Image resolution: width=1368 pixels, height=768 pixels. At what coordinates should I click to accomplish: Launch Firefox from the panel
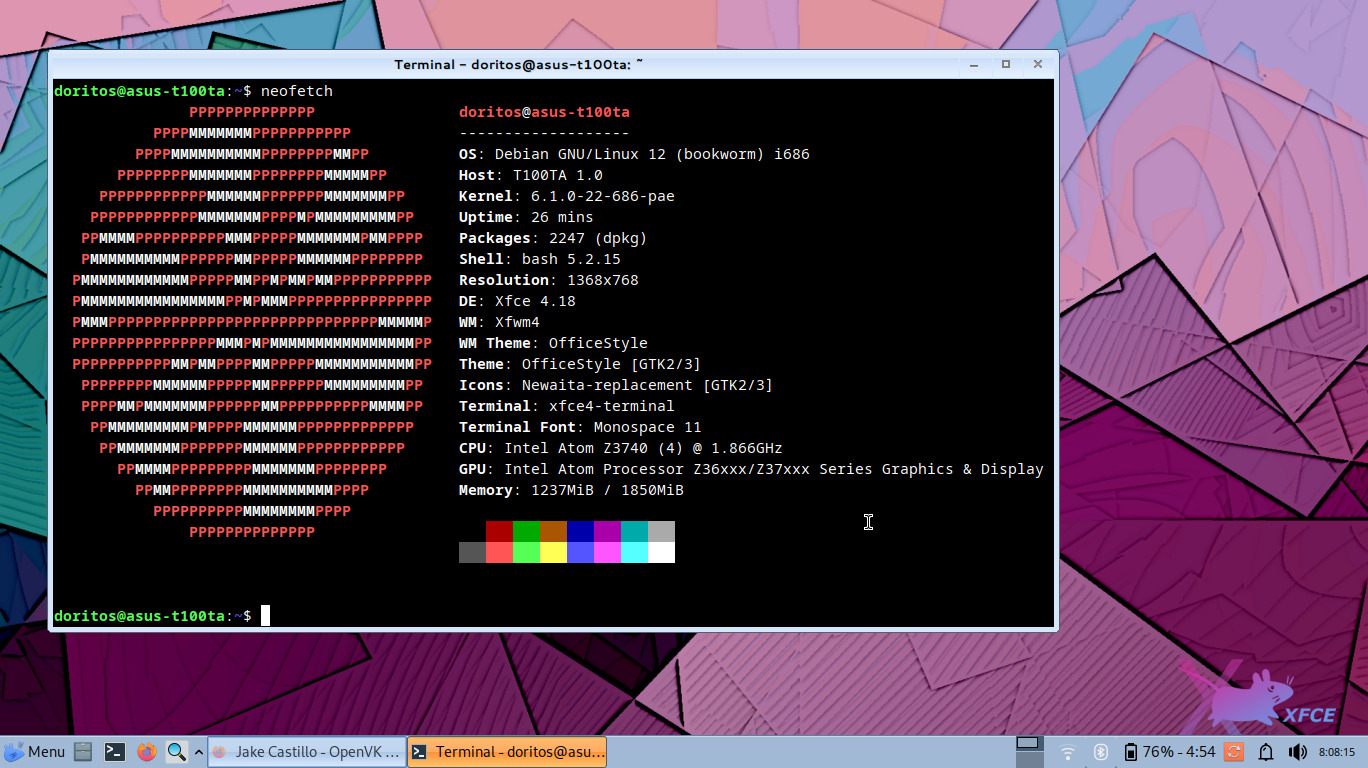tap(147, 752)
